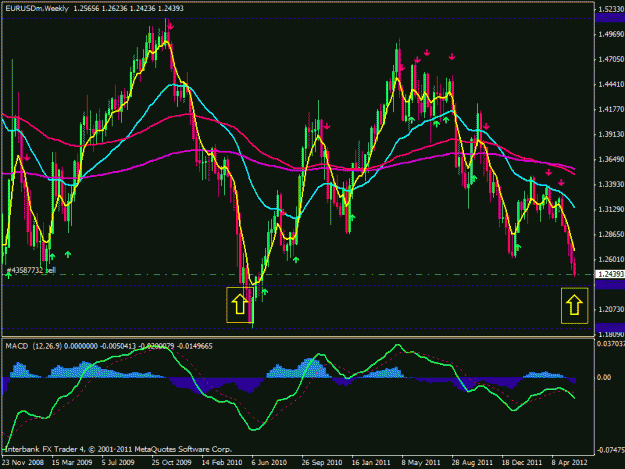Image resolution: width=625 pixels, height=469 pixels.
Task: Click the 23 Nov 2008 date label
Action: [x=23, y=463]
